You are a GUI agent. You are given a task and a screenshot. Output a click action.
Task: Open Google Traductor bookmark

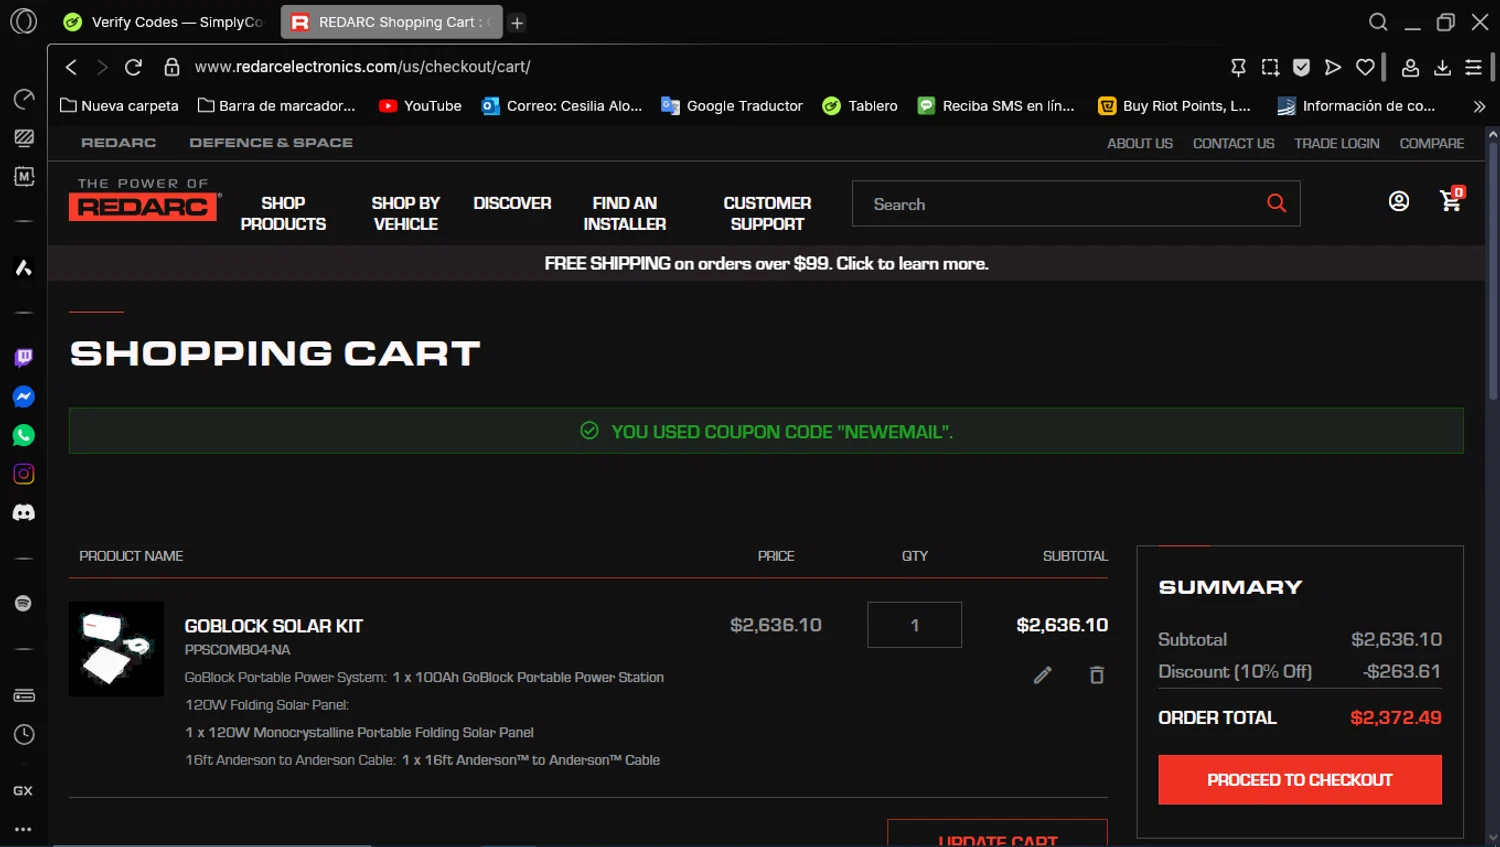(x=732, y=106)
